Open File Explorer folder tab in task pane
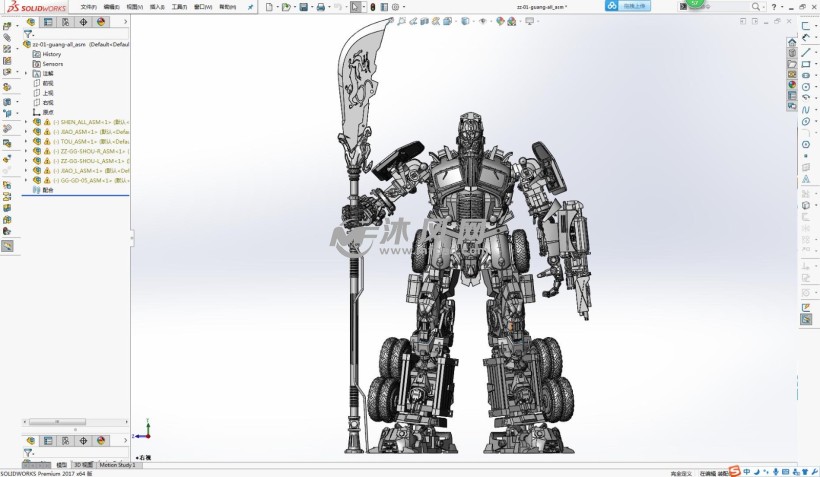The height and width of the screenshot is (477, 820). click(792, 64)
